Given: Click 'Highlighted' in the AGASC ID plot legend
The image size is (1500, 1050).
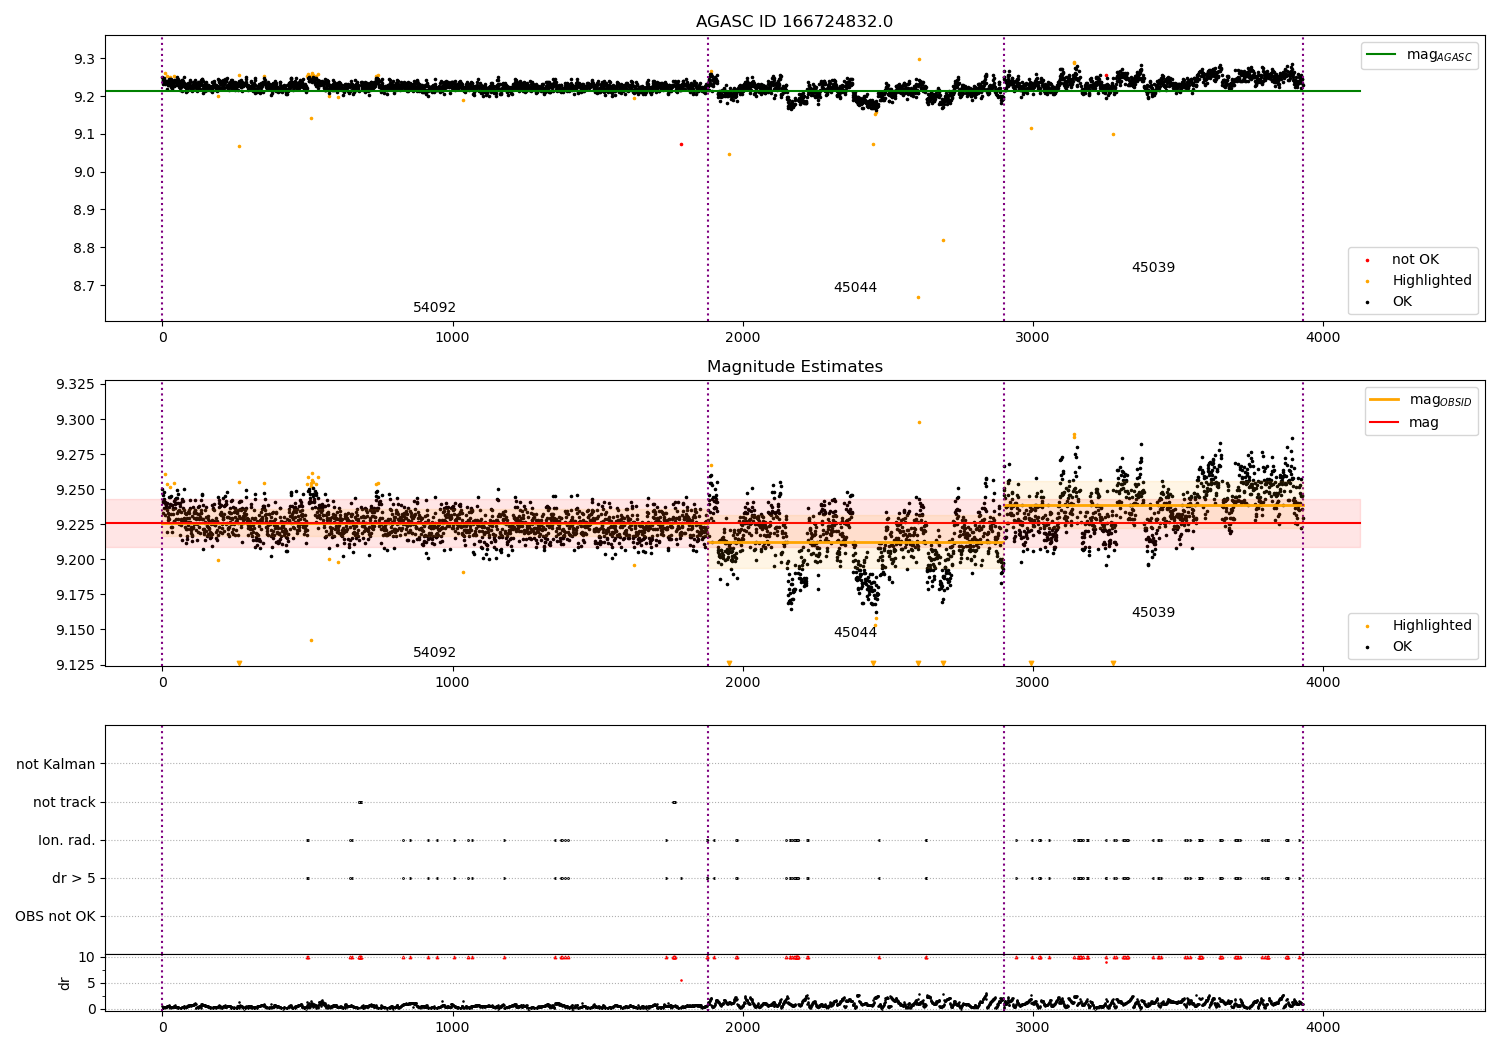Looking at the screenshot, I should tap(1432, 281).
